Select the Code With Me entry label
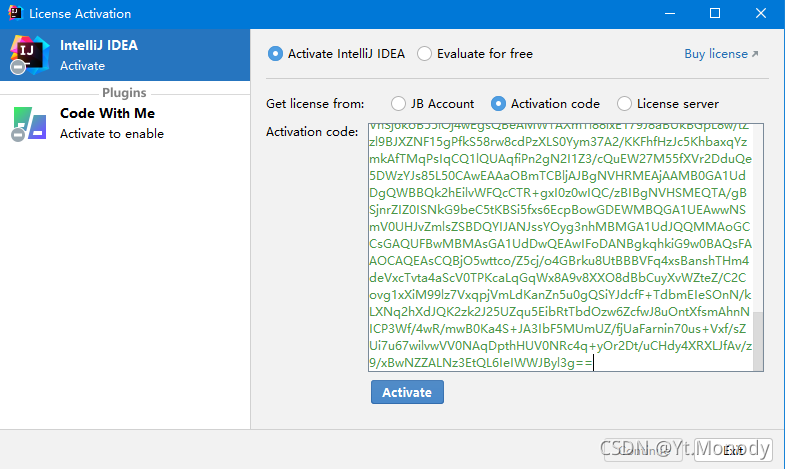 coord(107,113)
